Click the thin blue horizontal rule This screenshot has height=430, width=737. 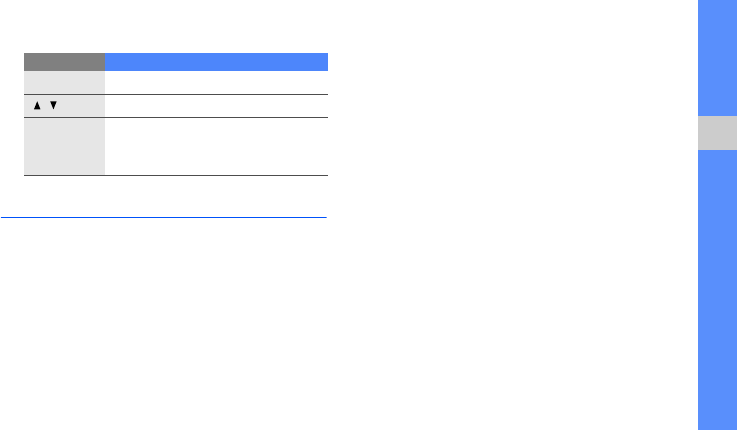[x=164, y=217]
